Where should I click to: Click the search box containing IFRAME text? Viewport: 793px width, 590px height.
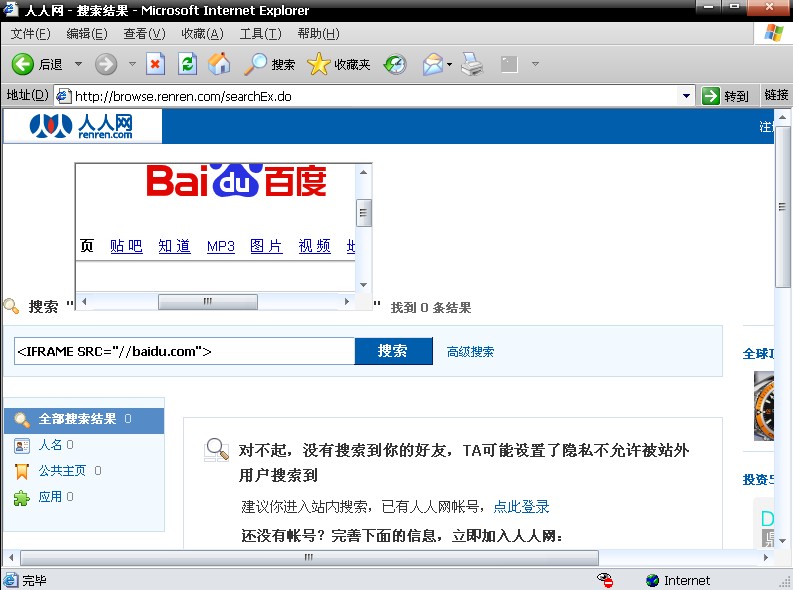pyautogui.click(x=185, y=351)
